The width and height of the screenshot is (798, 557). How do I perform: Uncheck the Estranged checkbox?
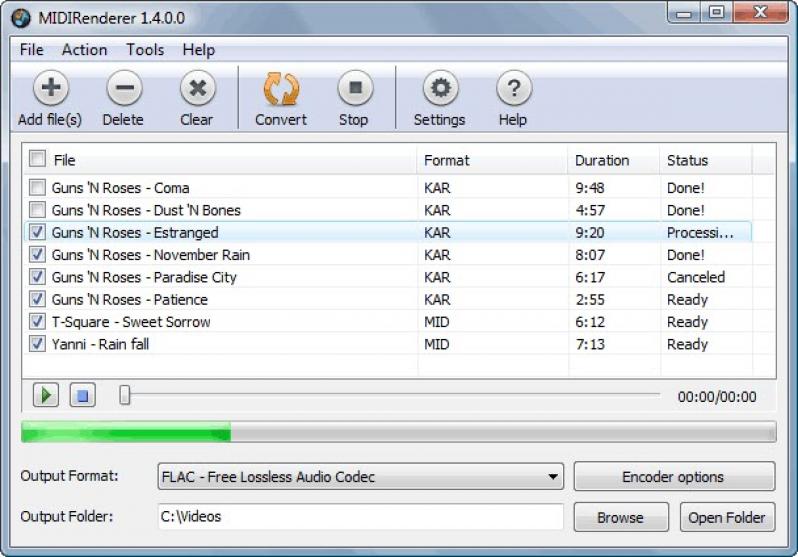[x=37, y=232]
